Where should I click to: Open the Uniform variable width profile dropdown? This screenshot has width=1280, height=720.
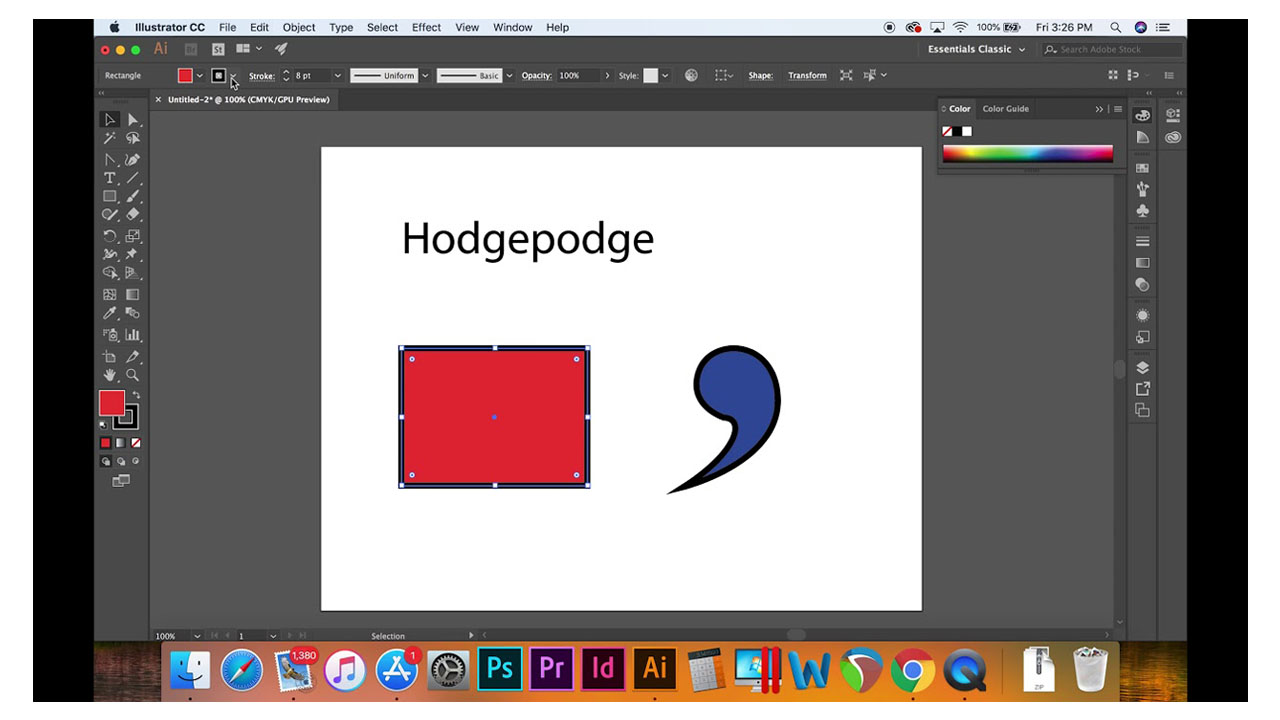click(425, 76)
